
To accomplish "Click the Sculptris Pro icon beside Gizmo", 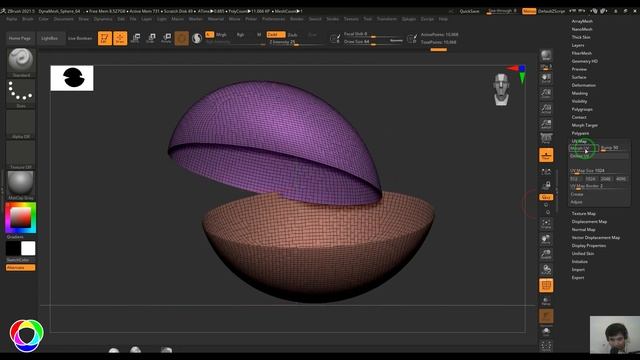I will (x=197, y=38).
